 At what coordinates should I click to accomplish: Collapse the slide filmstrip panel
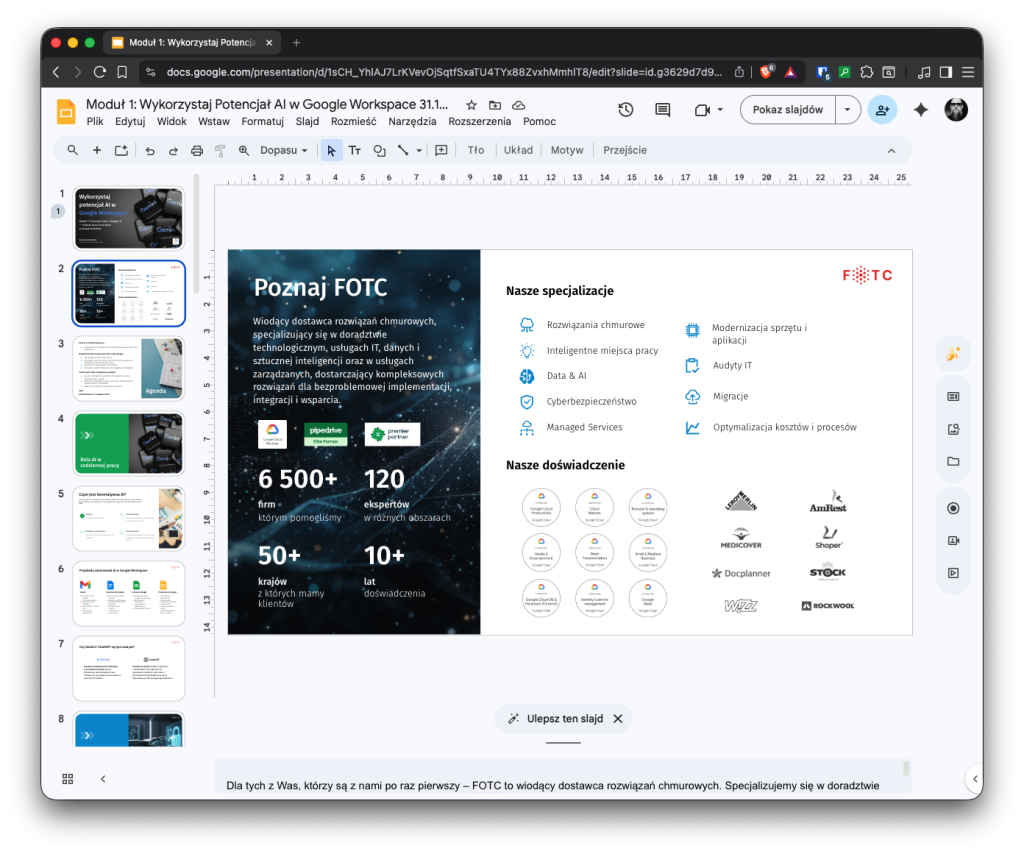click(x=103, y=778)
